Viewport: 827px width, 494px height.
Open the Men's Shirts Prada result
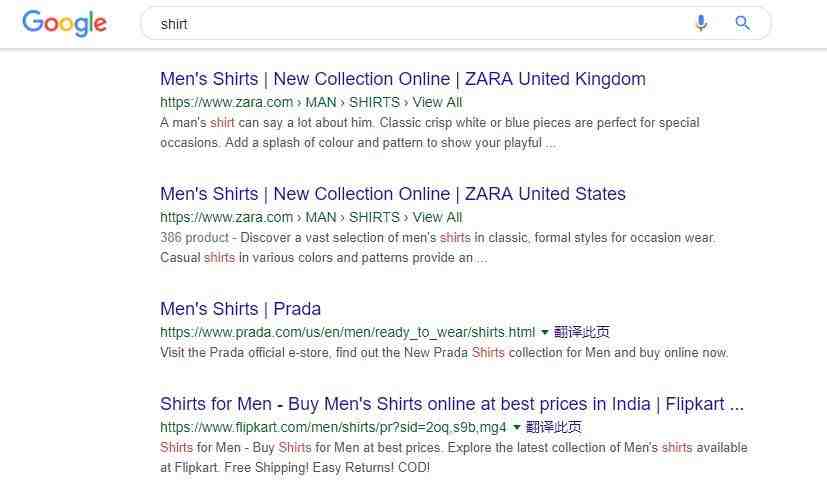pyautogui.click(x=241, y=309)
